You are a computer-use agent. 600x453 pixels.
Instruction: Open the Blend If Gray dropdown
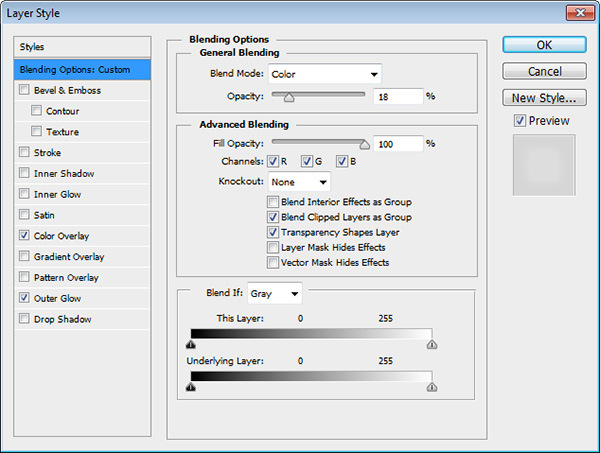(x=275, y=294)
